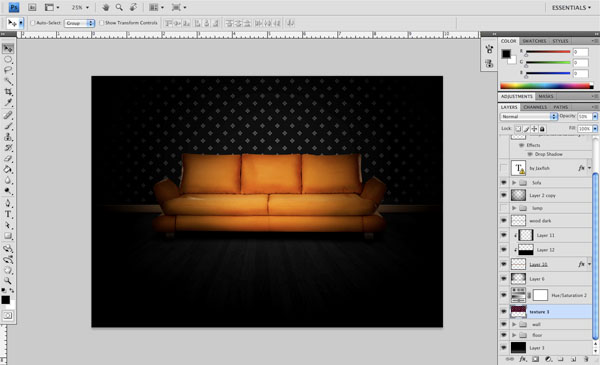Hide the Sofa group layer
Viewport: 600px width, 365px height.
point(504,183)
